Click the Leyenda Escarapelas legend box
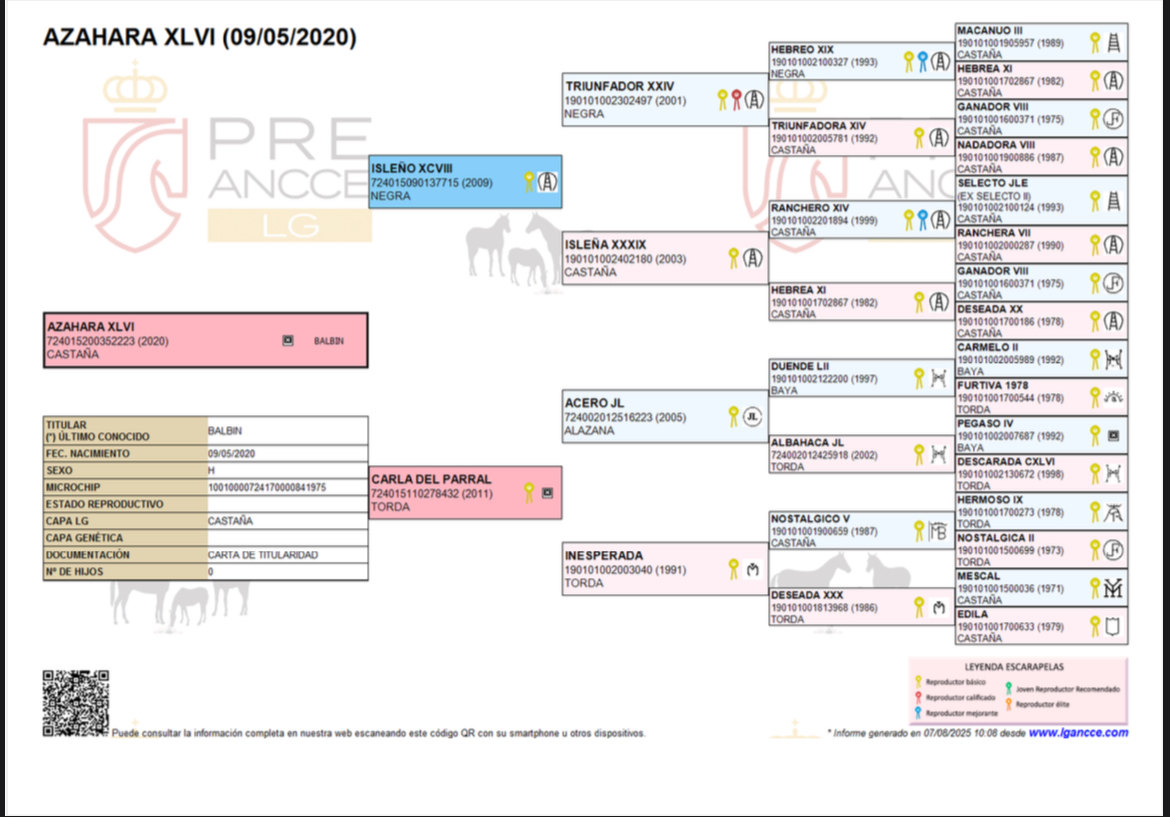Image resolution: width=1170 pixels, height=817 pixels. [x=1019, y=691]
